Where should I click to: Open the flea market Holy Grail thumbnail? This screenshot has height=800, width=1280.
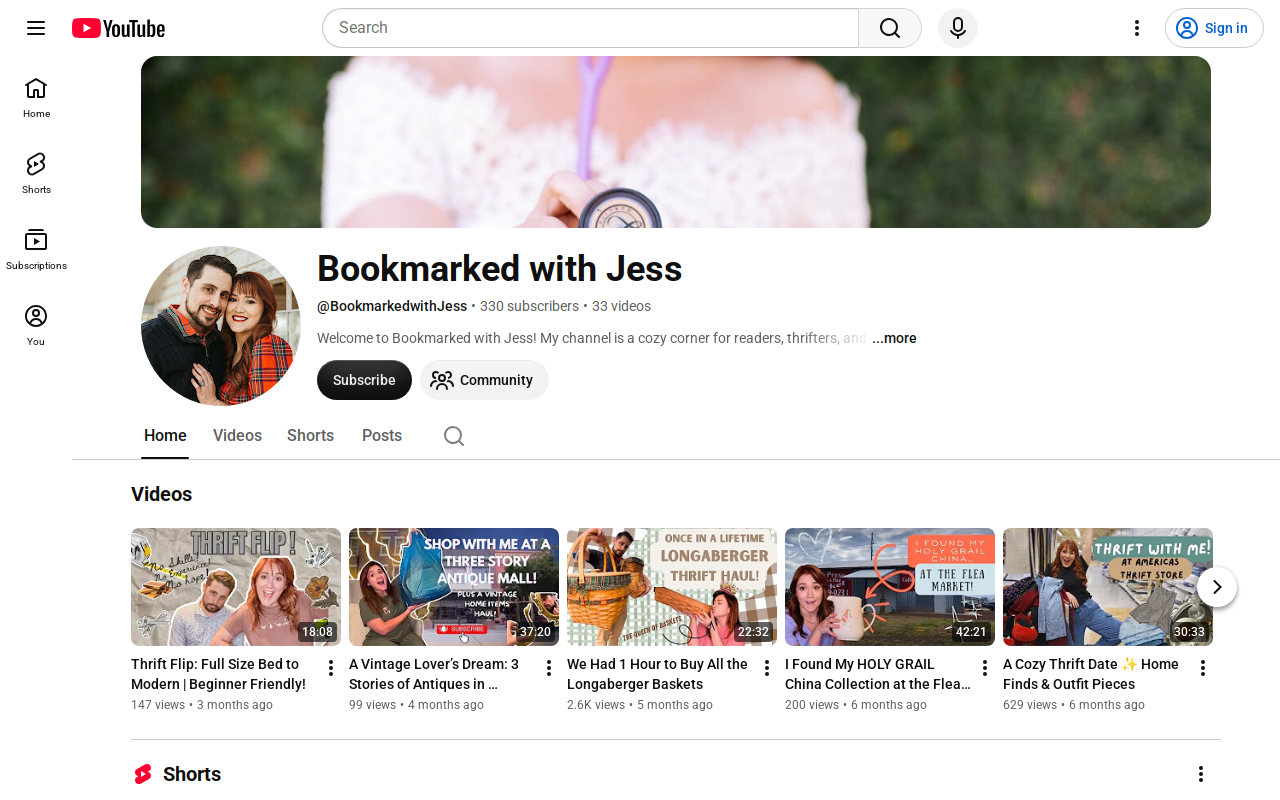tap(890, 587)
